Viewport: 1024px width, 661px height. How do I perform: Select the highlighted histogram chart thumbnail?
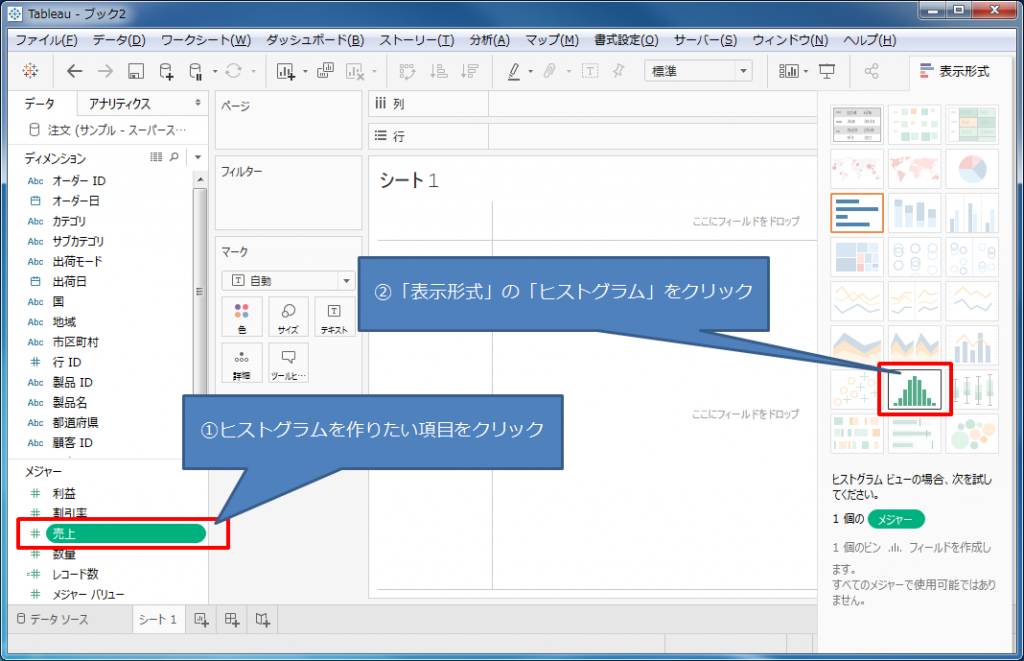coord(913,390)
